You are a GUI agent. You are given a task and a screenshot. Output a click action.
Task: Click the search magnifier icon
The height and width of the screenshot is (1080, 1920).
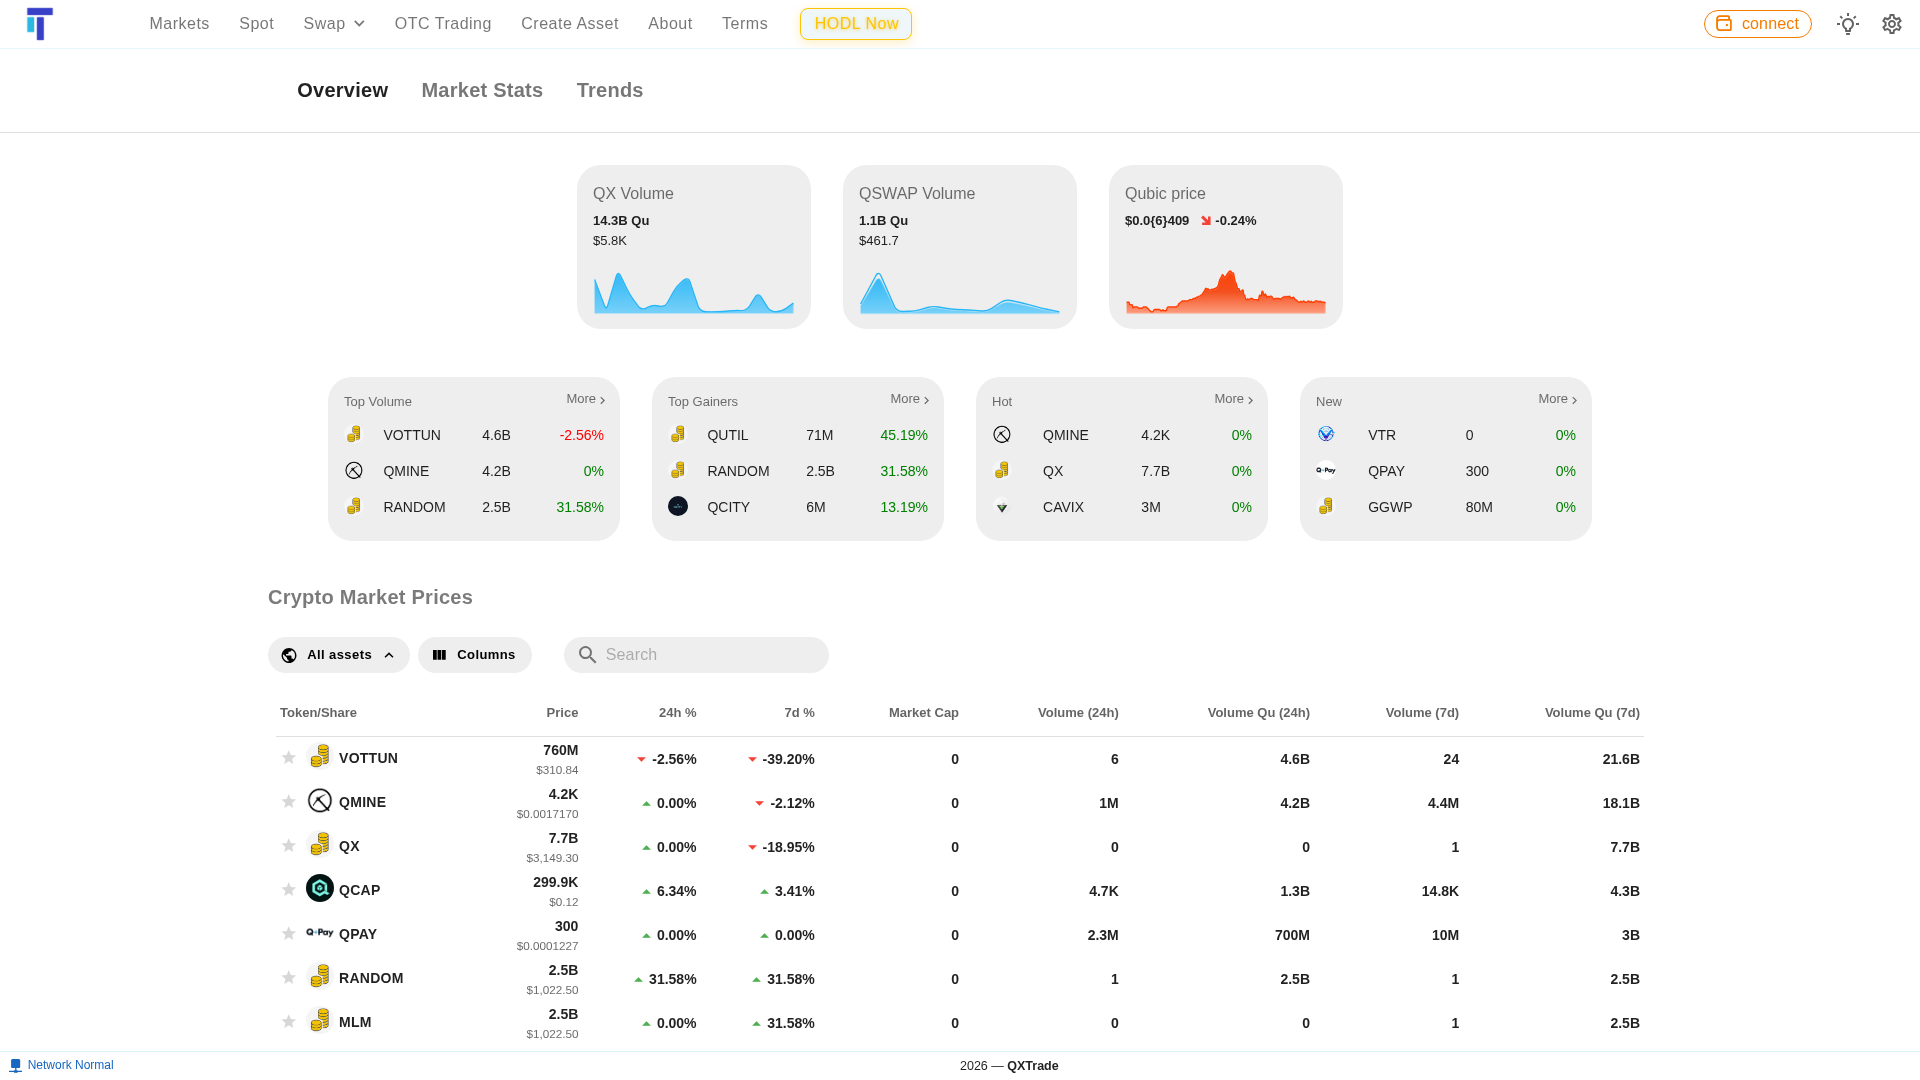click(x=588, y=655)
